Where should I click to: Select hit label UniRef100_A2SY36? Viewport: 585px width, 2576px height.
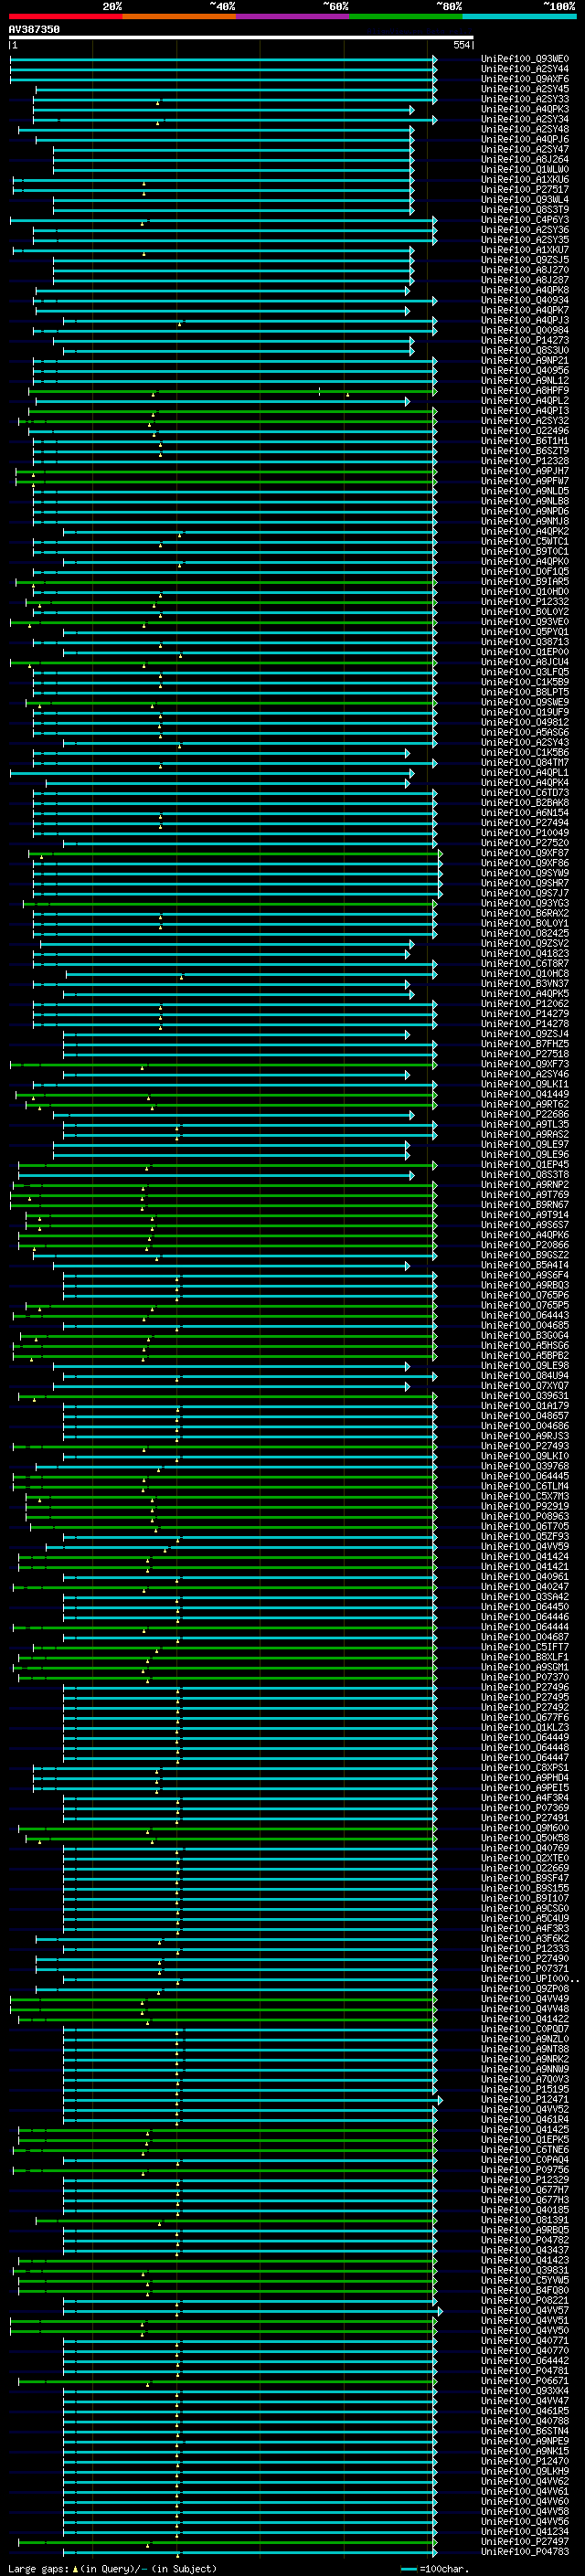click(x=525, y=230)
